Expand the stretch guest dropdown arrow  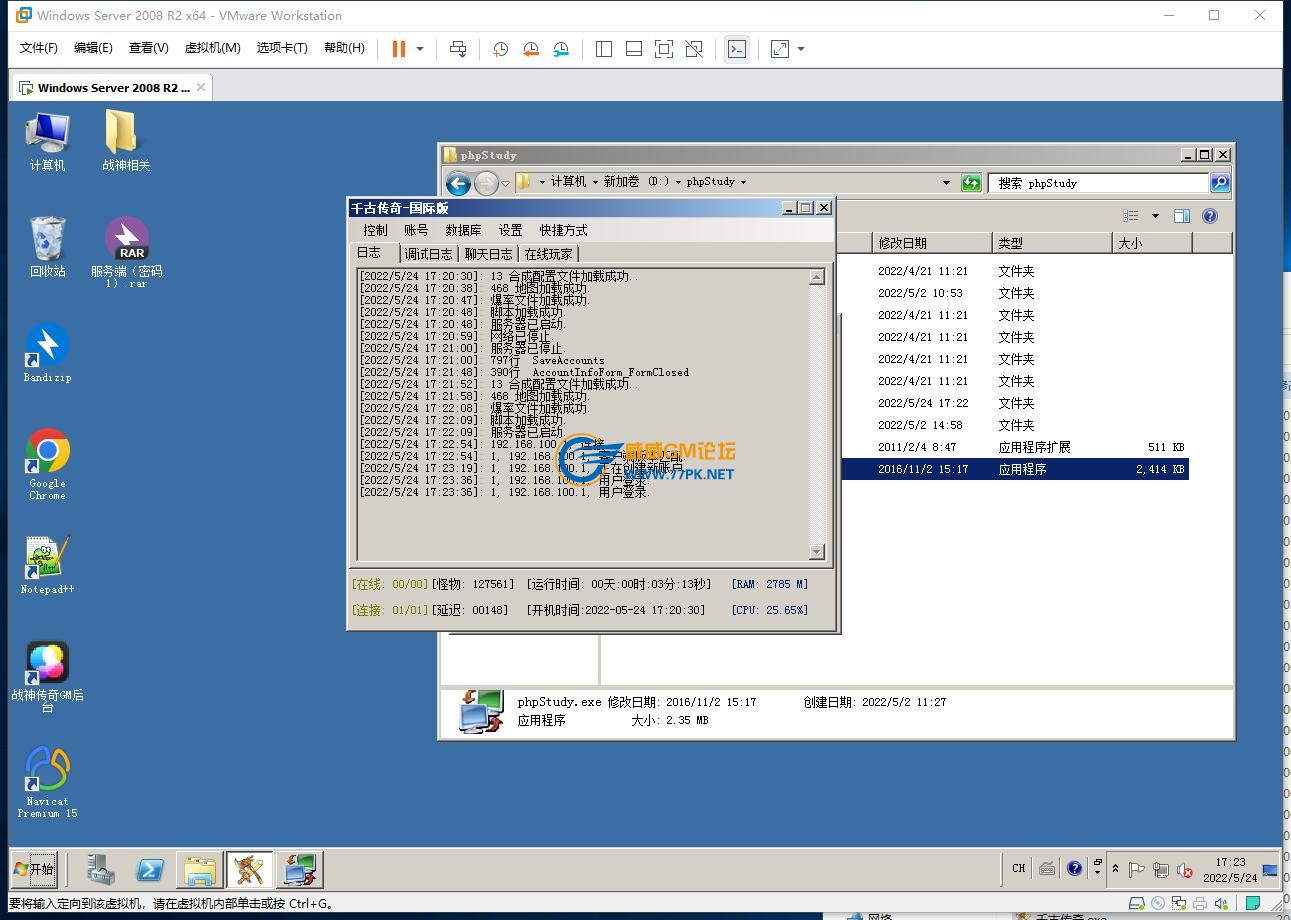click(x=801, y=49)
